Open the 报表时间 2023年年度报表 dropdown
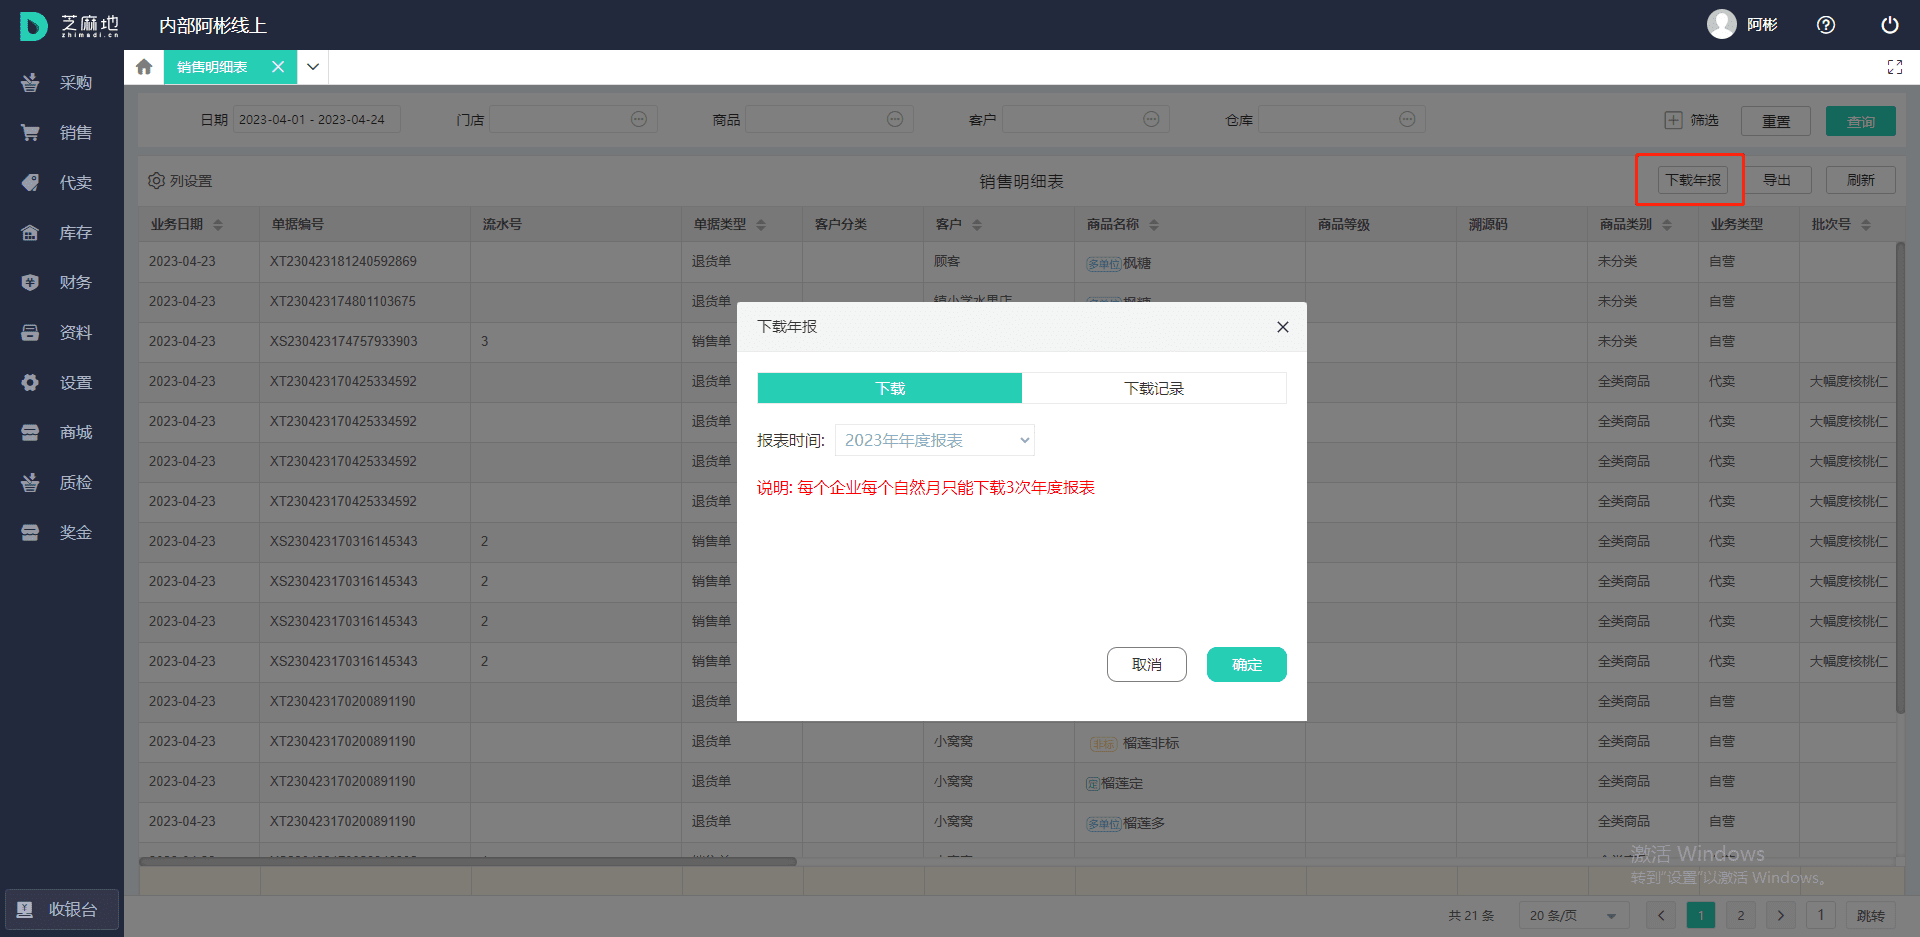Screen dimensions: 1920x937 (x=935, y=440)
